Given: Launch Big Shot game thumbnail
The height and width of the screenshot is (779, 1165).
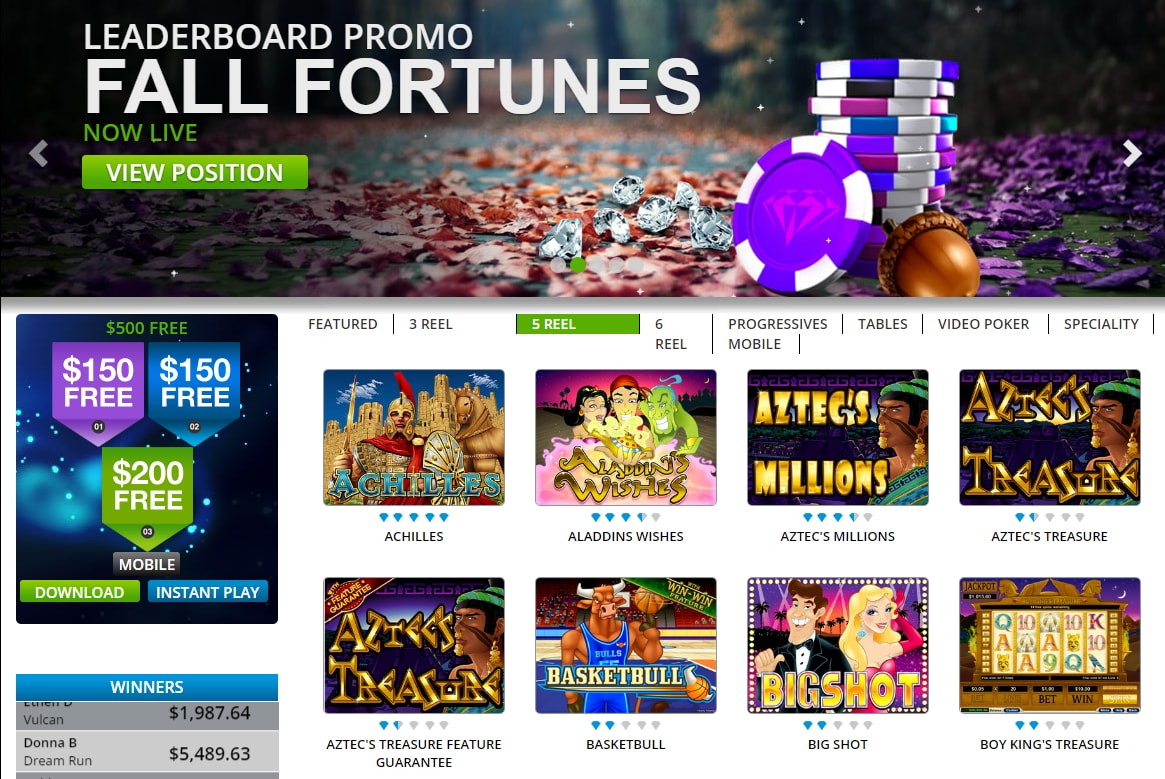Looking at the screenshot, I should click(x=837, y=645).
